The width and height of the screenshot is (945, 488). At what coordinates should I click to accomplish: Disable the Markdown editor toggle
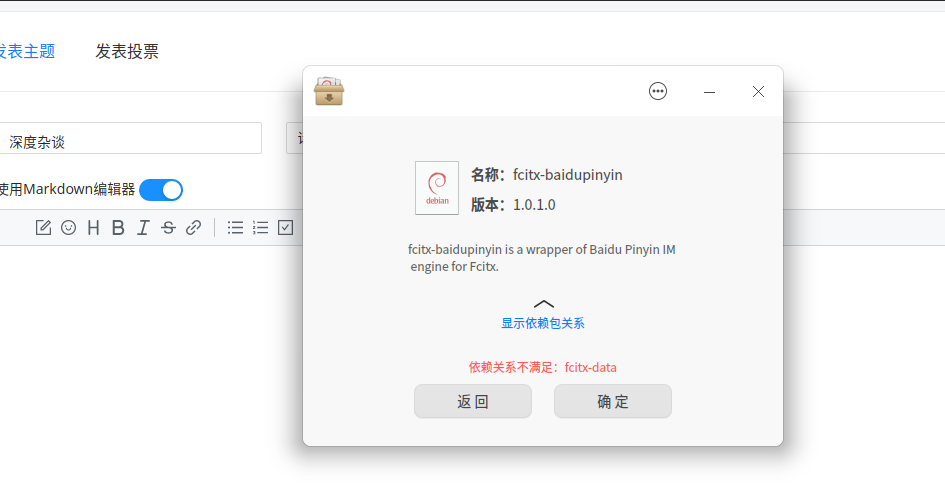161,190
